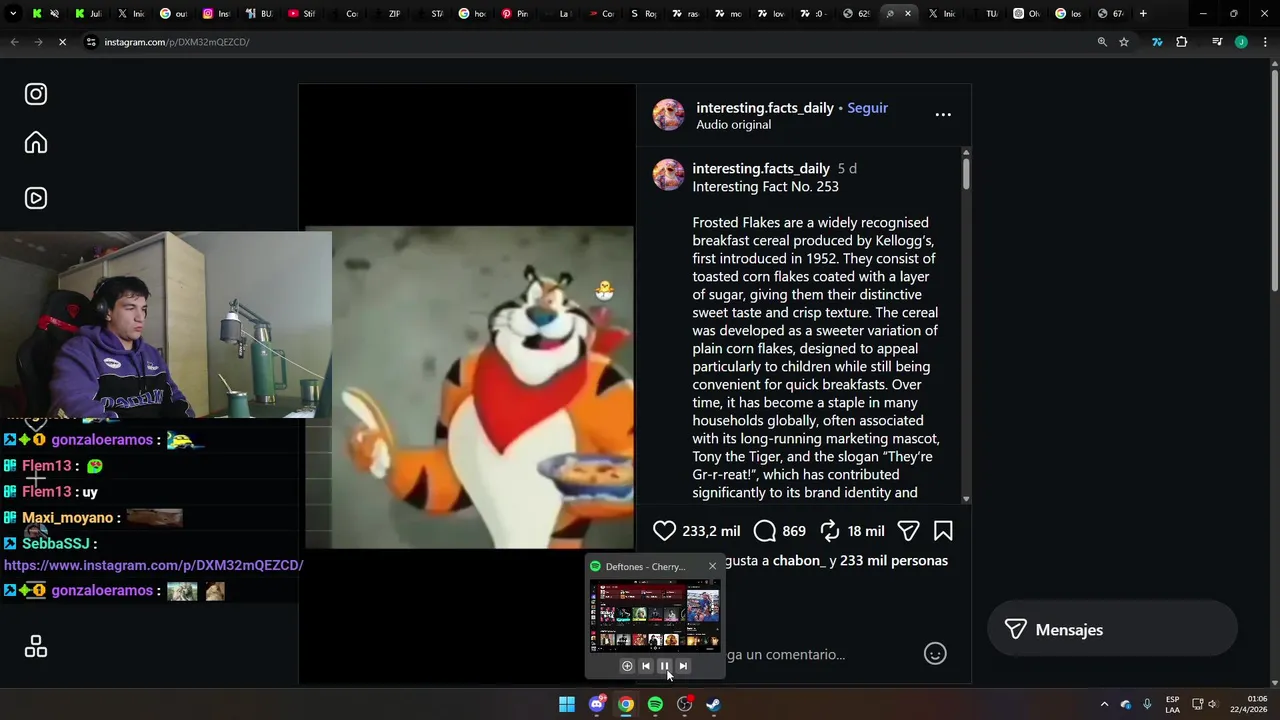Go to the Instagram Home feed icon

[36, 143]
